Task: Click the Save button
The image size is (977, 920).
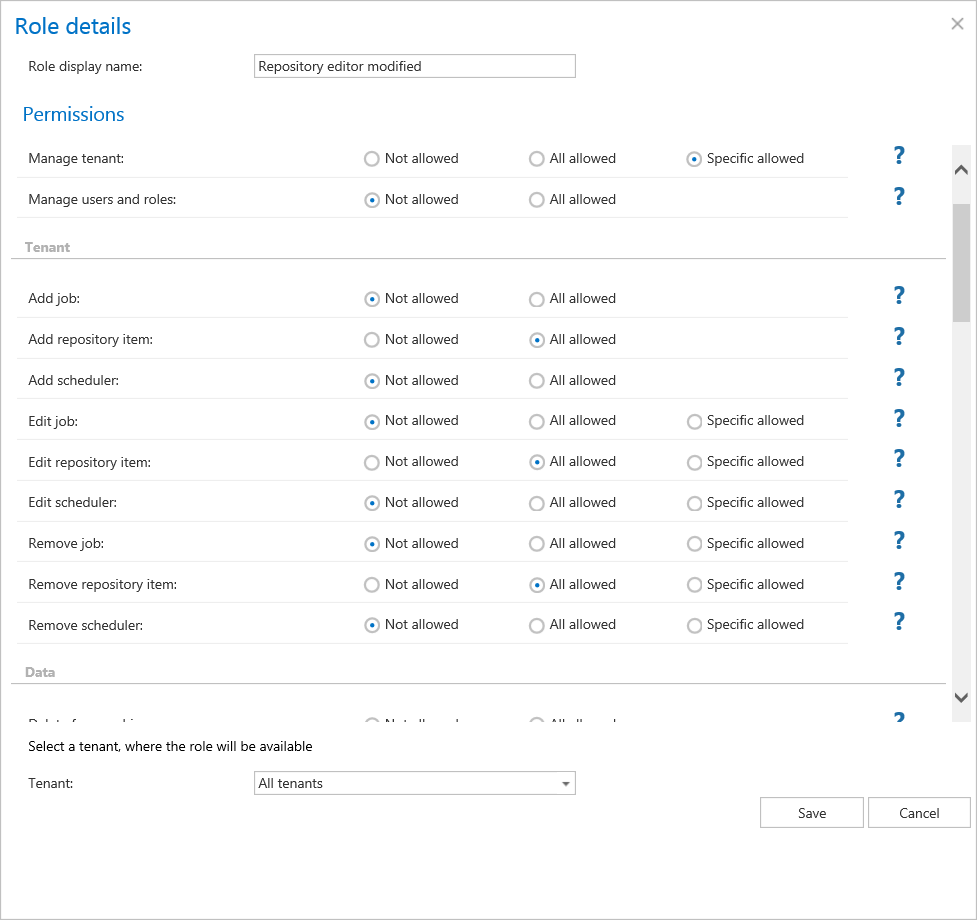Action: click(811, 813)
